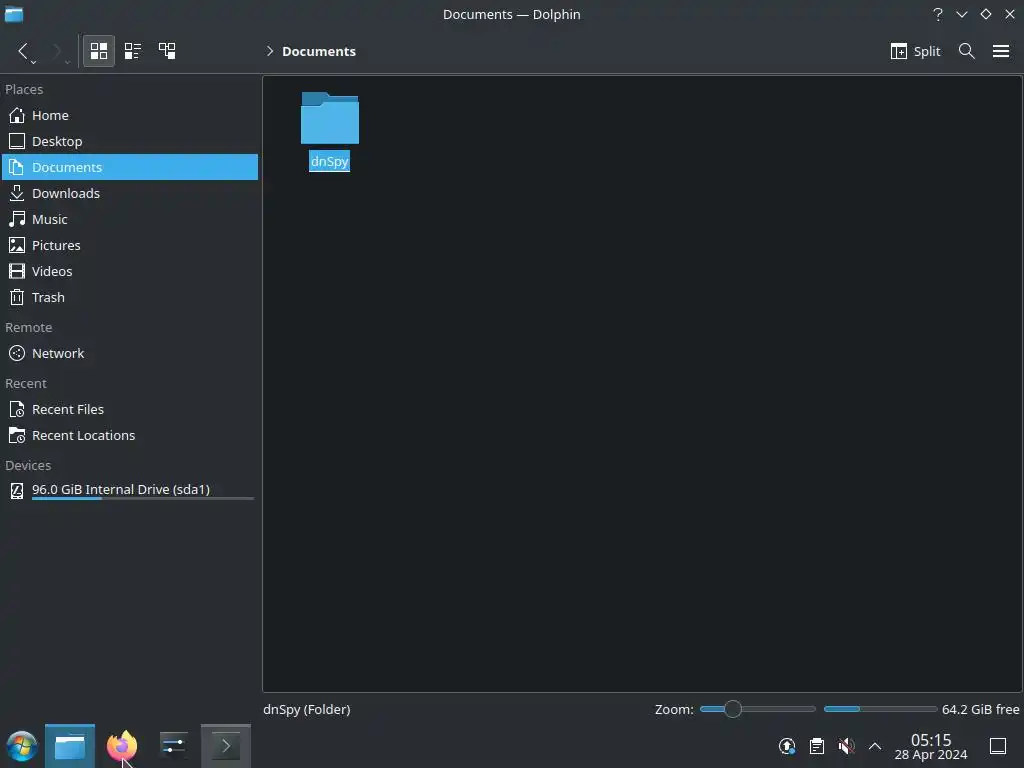Image resolution: width=1024 pixels, height=768 pixels.
Task: Open forward history dropdown arrow
Action: [x=67, y=62]
